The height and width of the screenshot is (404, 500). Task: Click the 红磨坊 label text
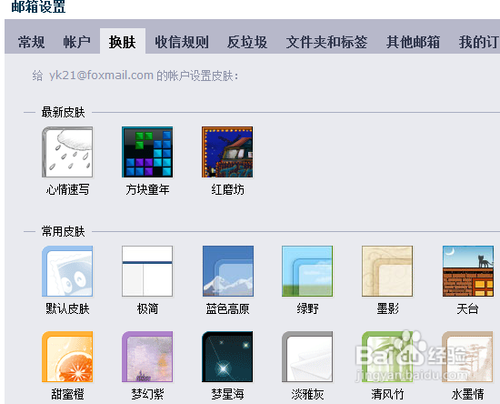(x=228, y=190)
